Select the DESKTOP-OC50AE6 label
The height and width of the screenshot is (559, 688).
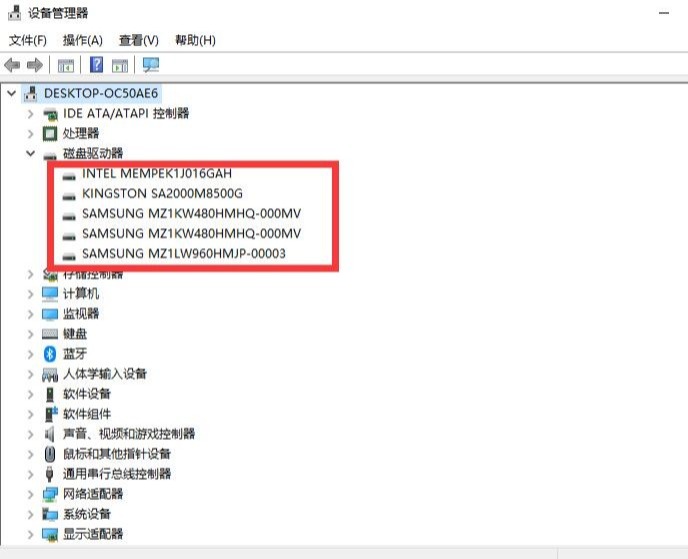(101, 93)
